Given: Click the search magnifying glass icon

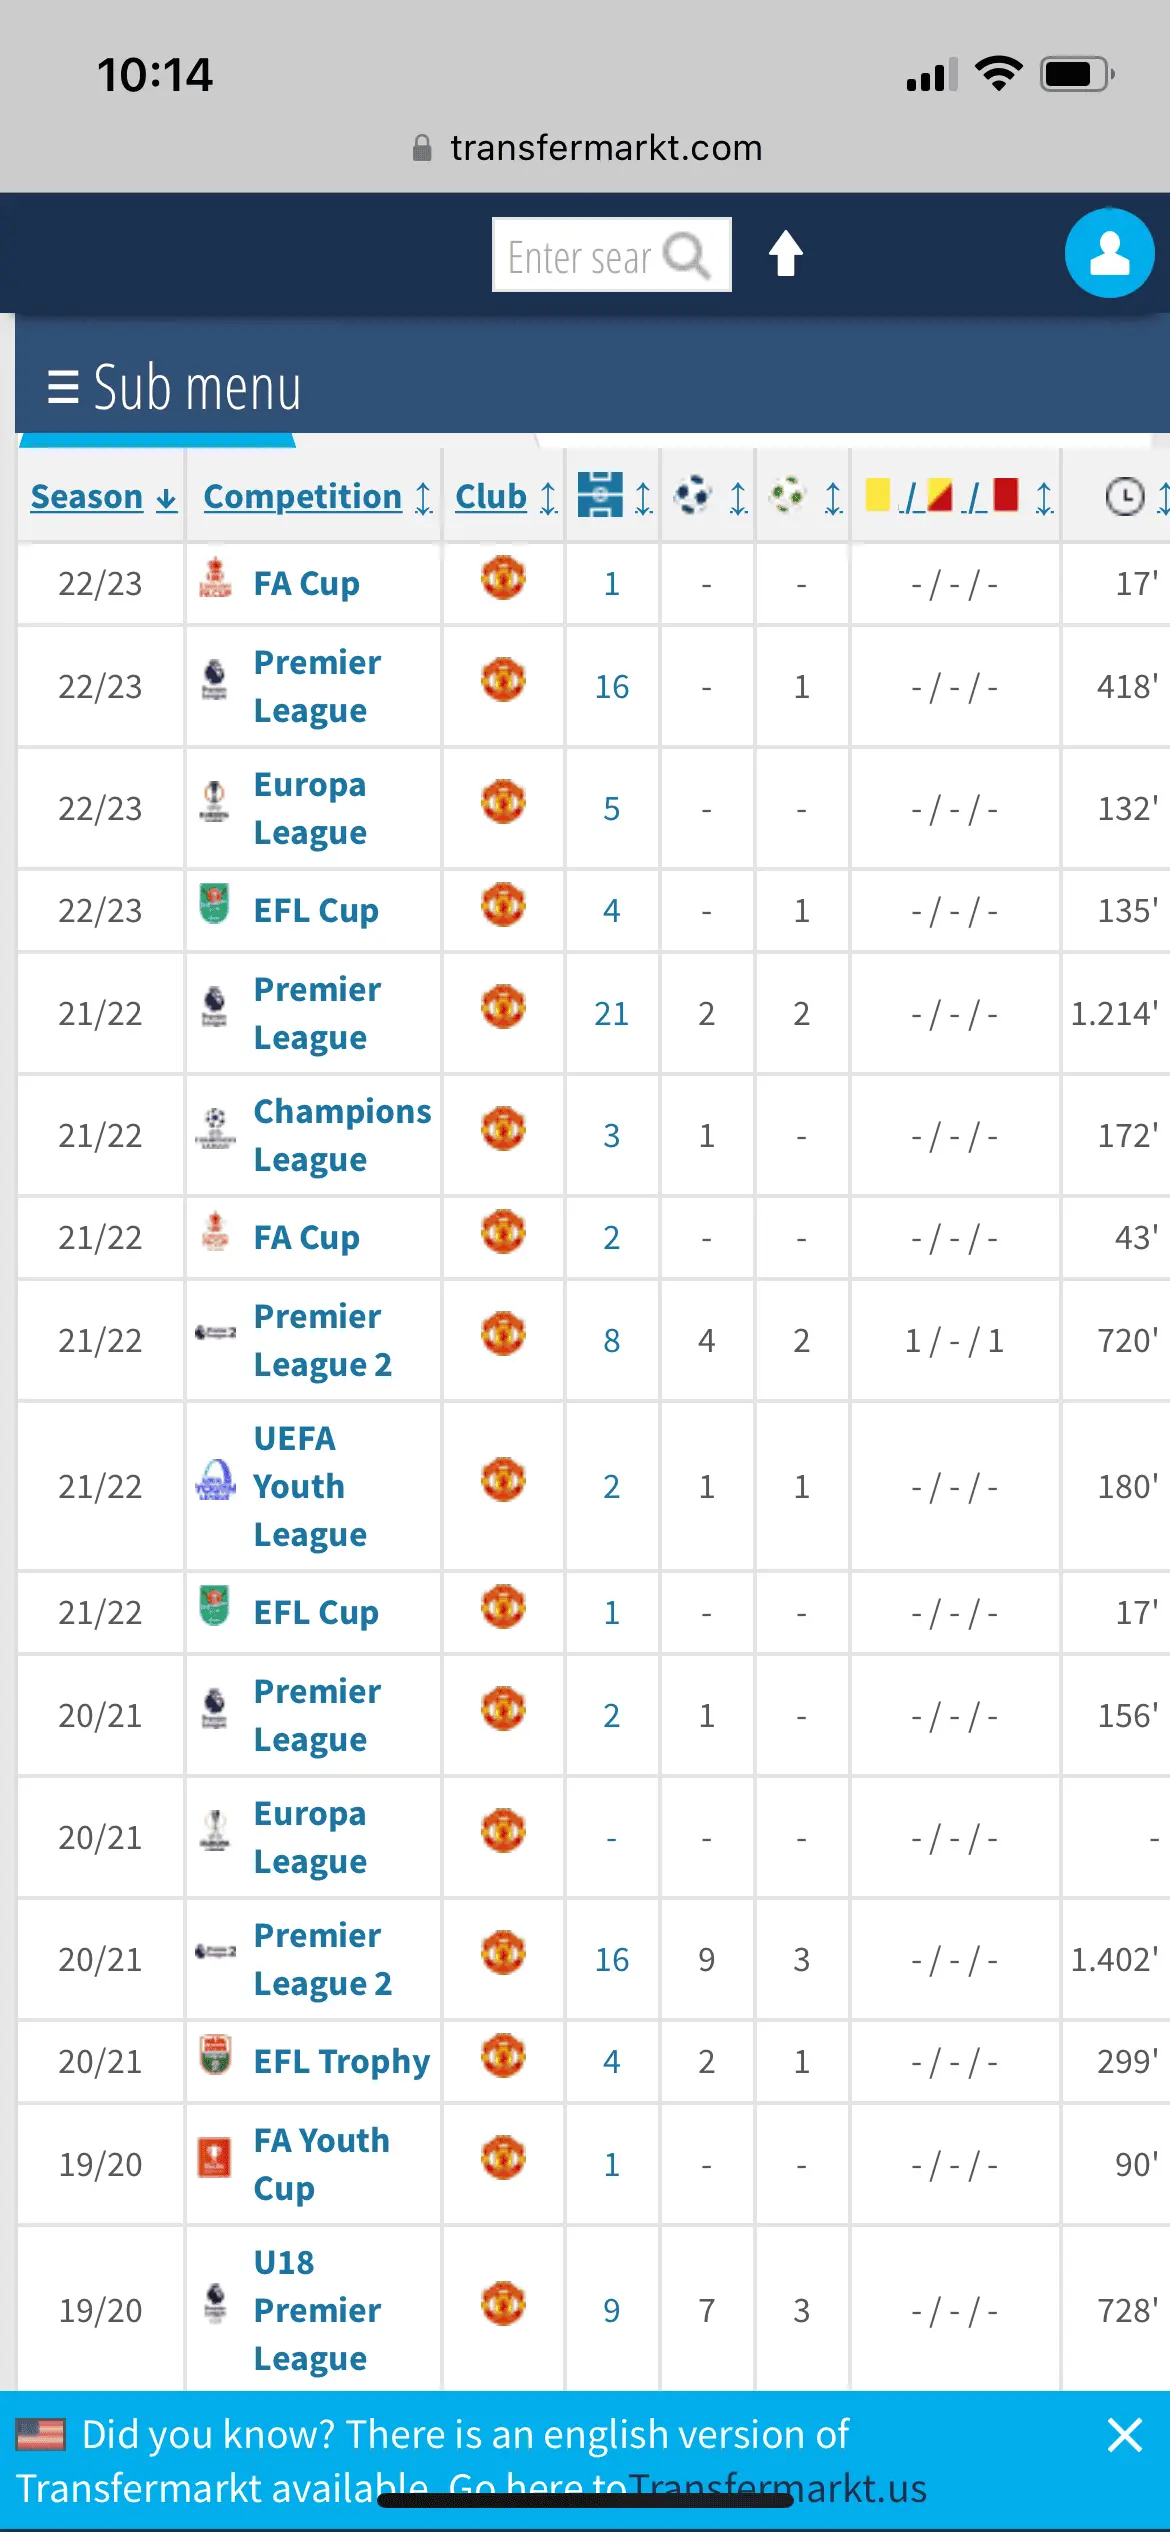Looking at the screenshot, I should click(687, 256).
